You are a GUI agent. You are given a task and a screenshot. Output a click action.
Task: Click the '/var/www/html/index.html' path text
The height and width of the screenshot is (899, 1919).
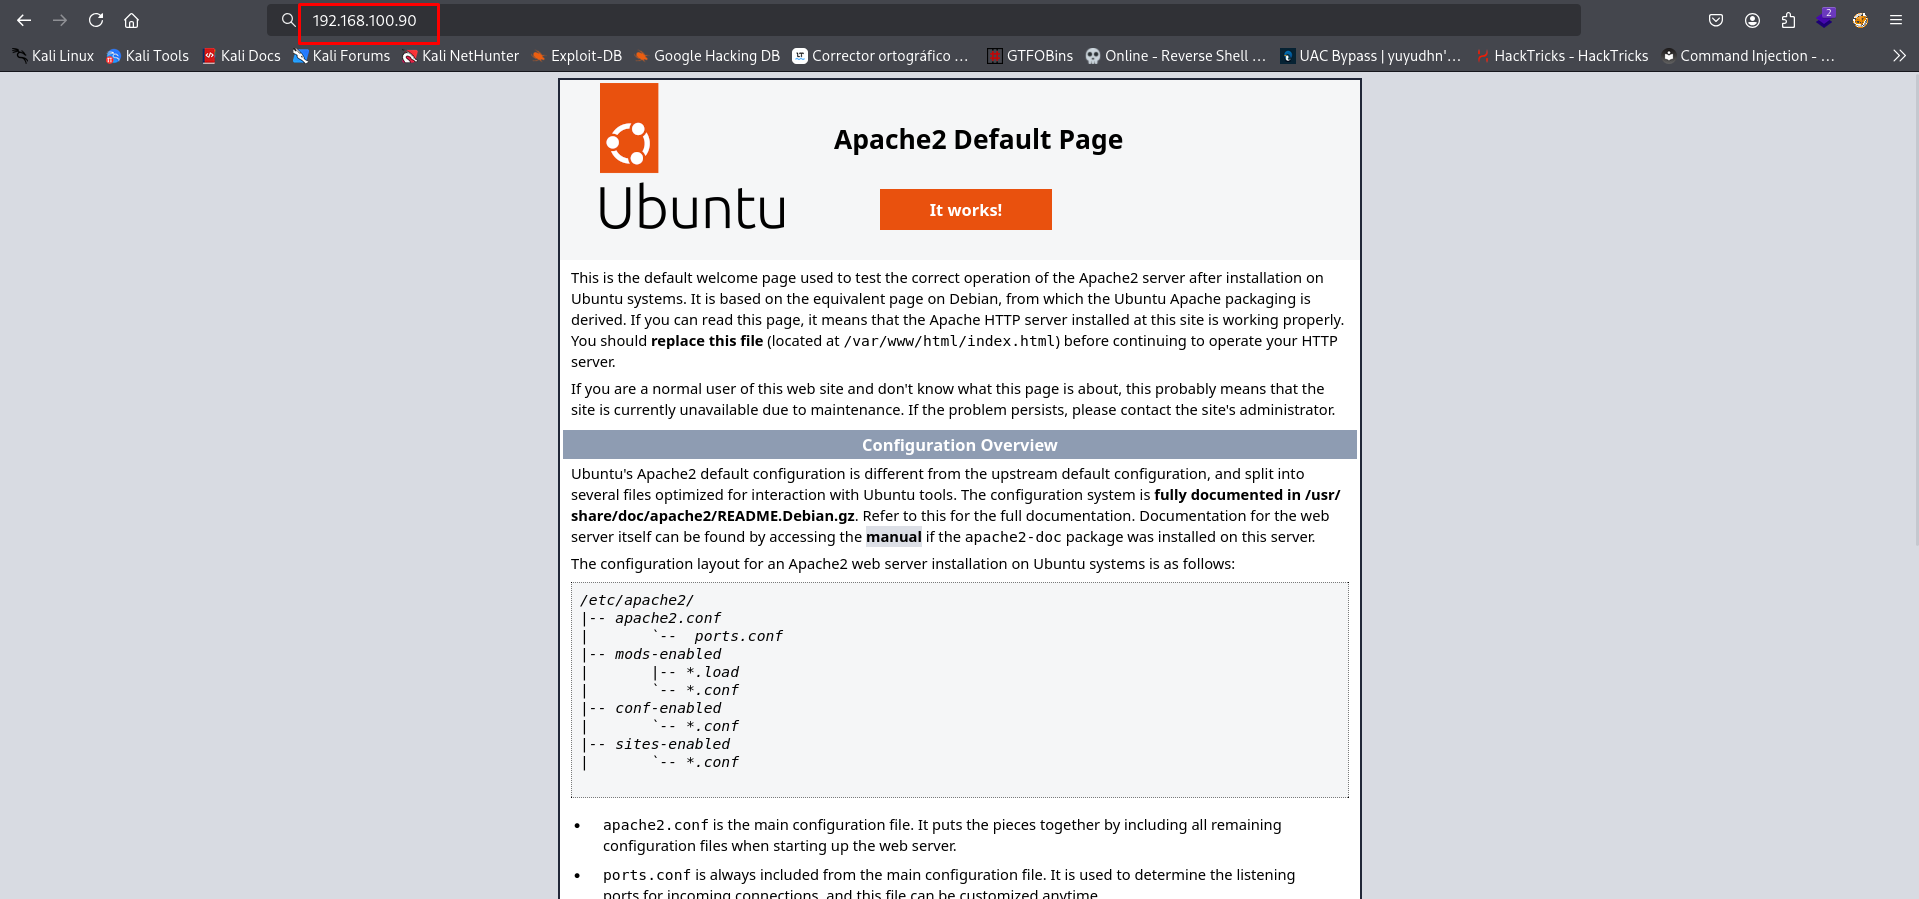(x=949, y=341)
